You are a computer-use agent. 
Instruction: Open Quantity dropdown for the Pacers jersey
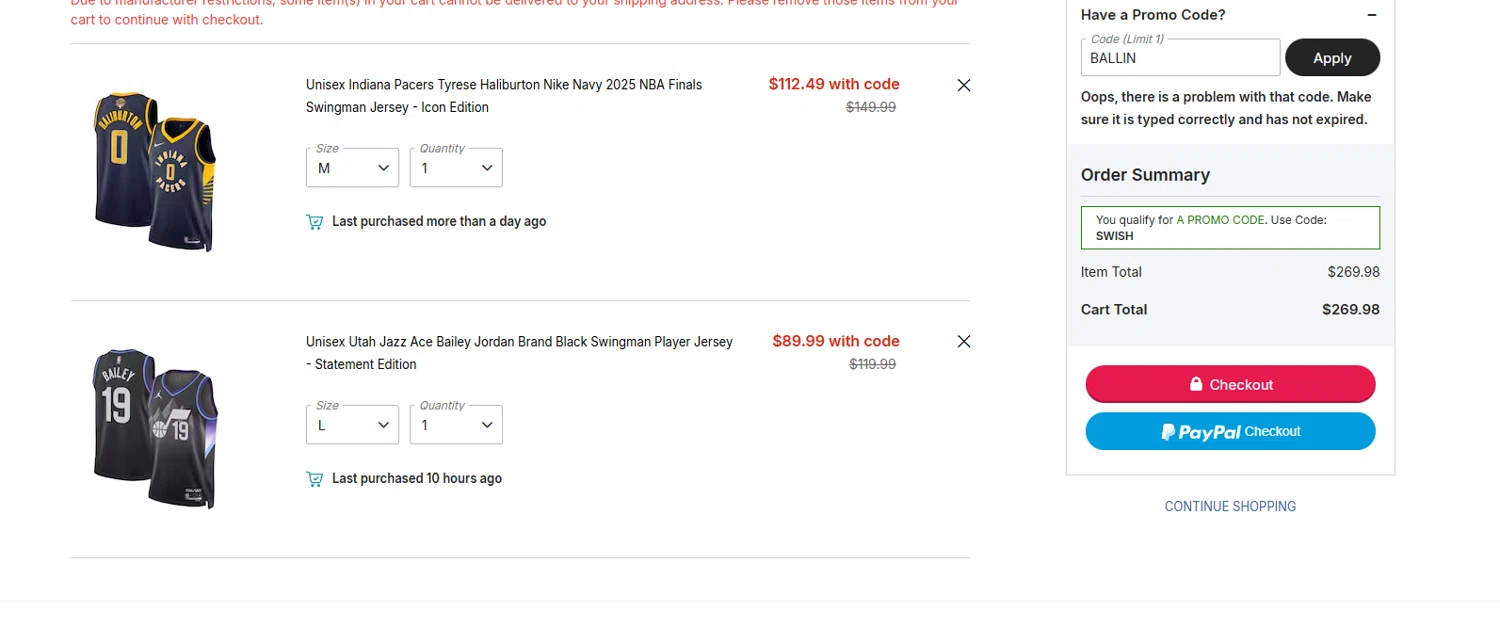(x=456, y=168)
